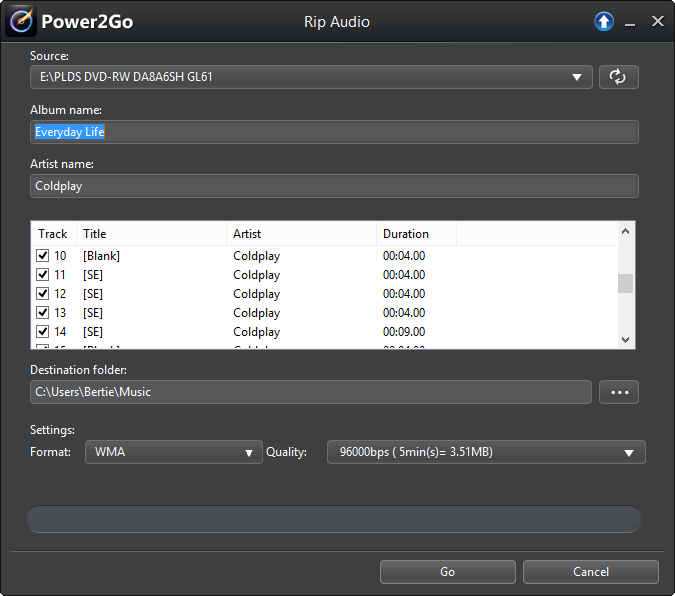Select the [SE] title of track 12
675x596 pixels.
(x=93, y=294)
